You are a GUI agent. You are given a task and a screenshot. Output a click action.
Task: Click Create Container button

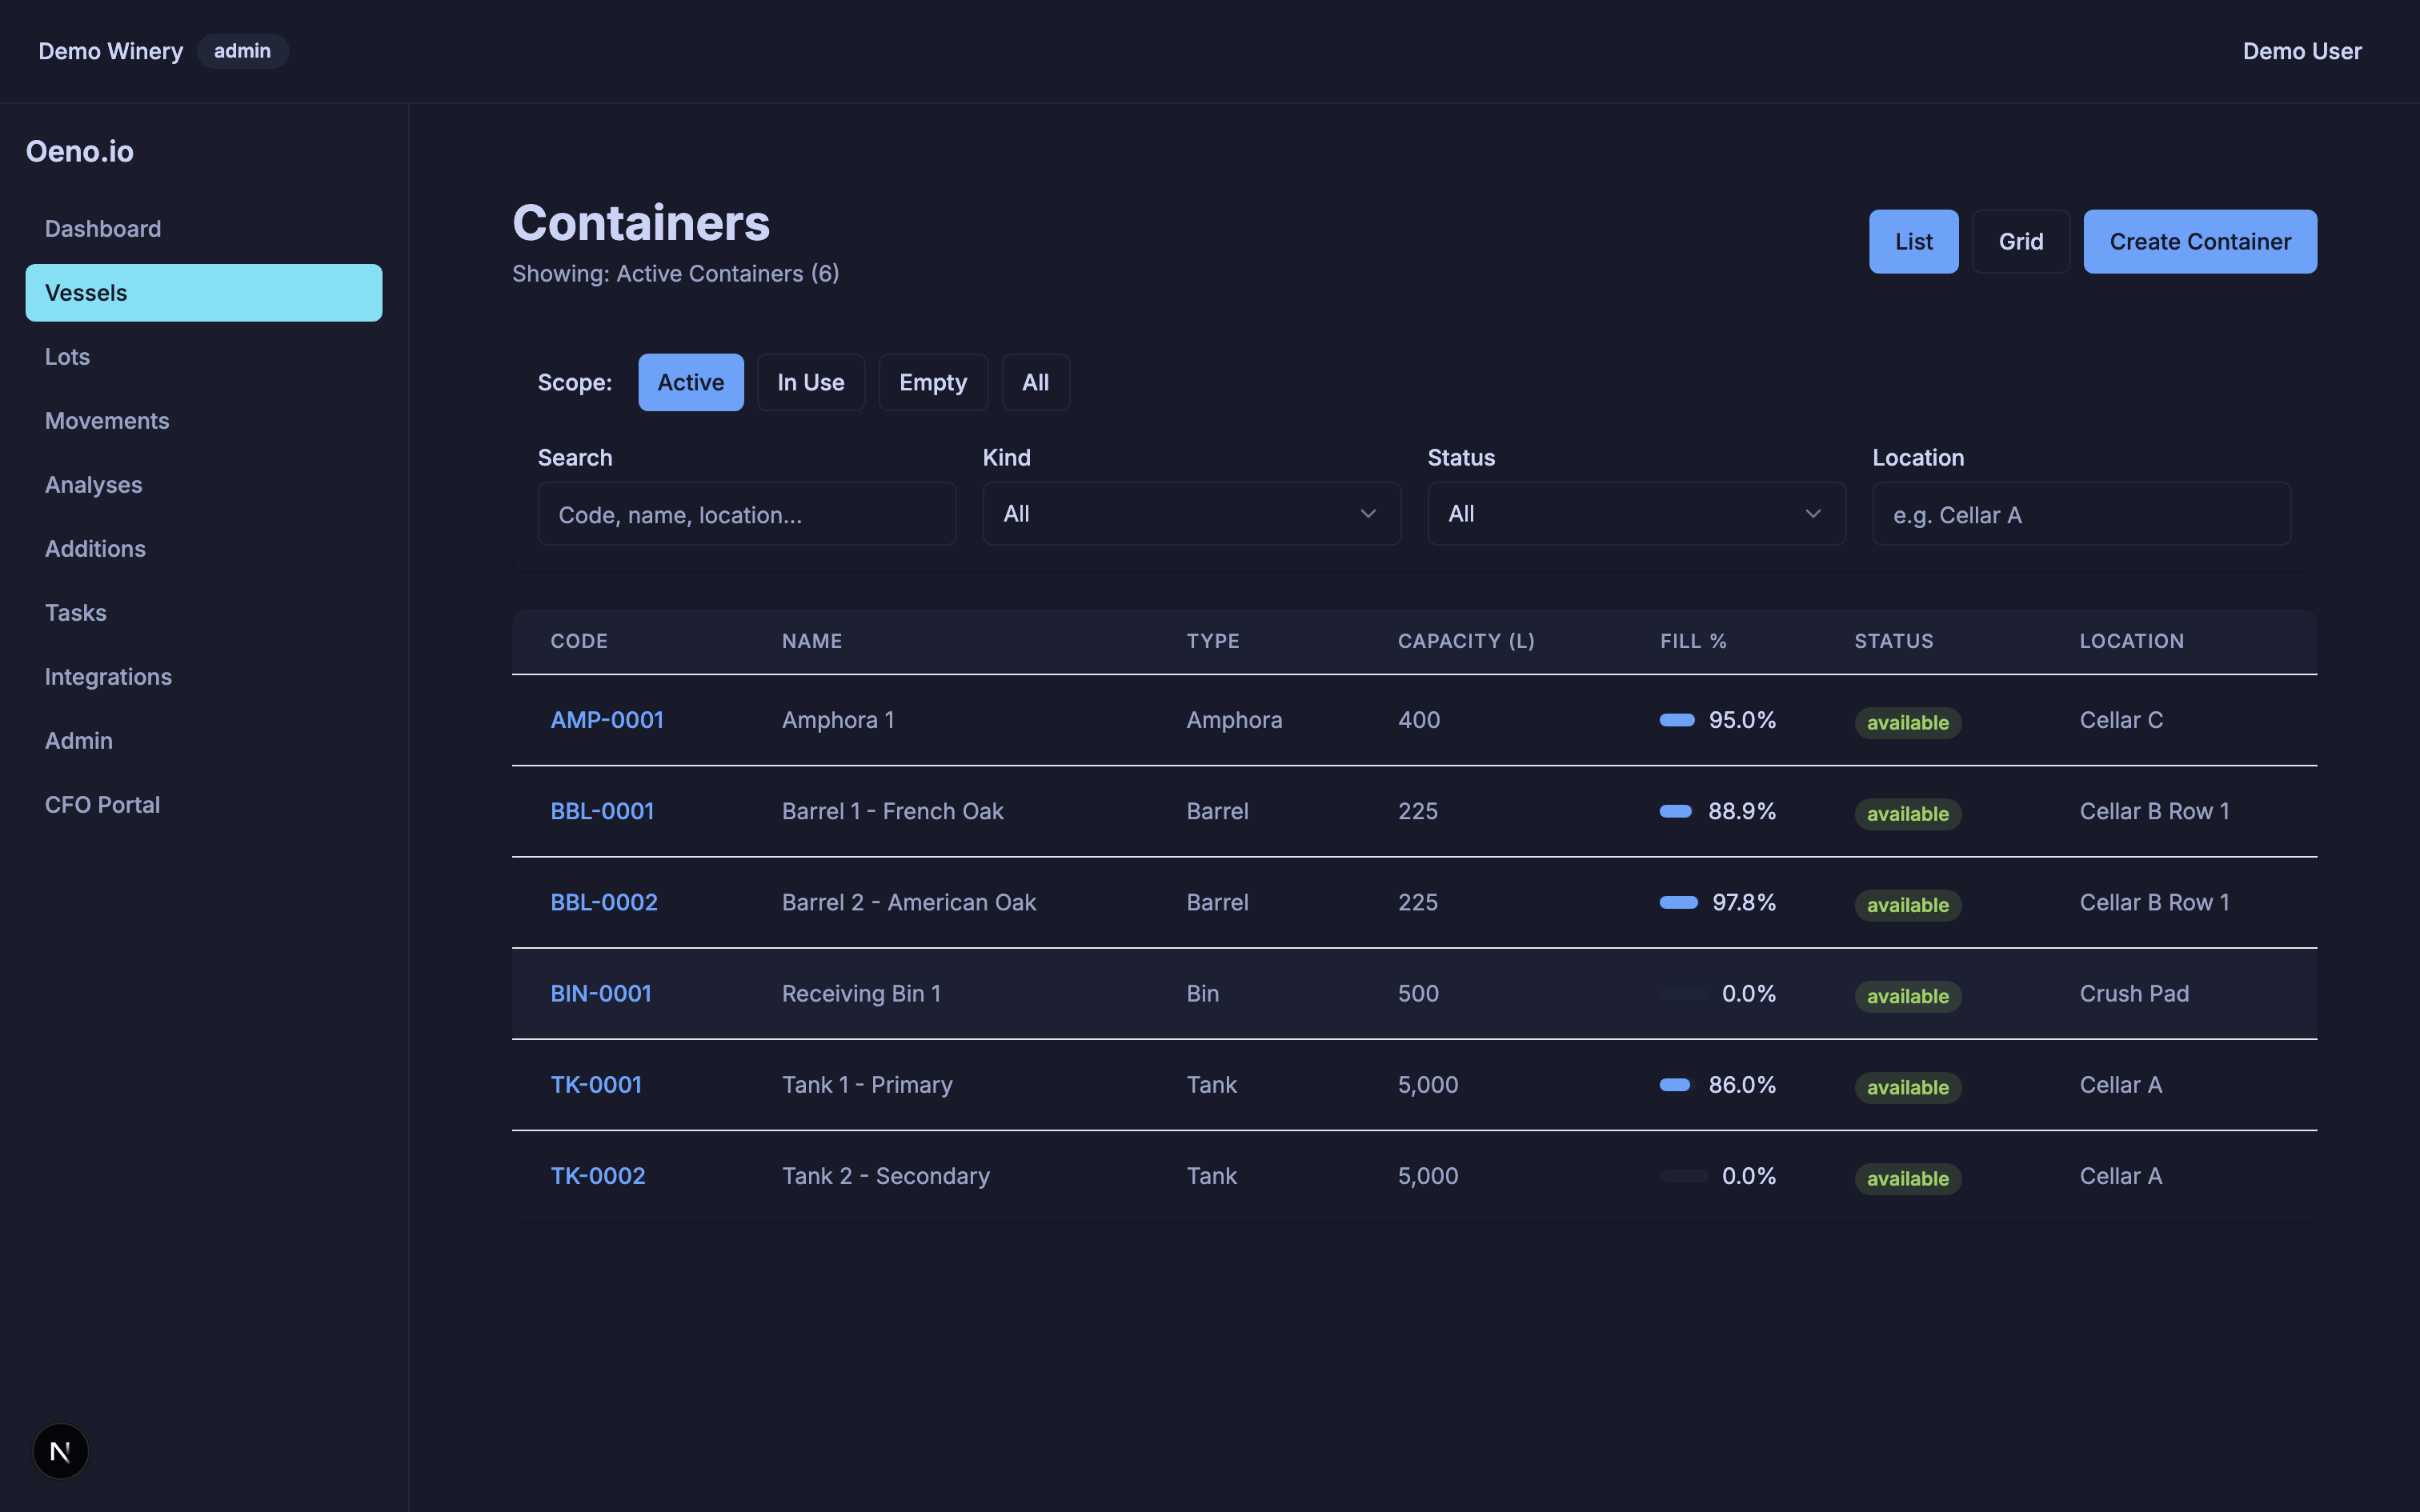(2199, 241)
